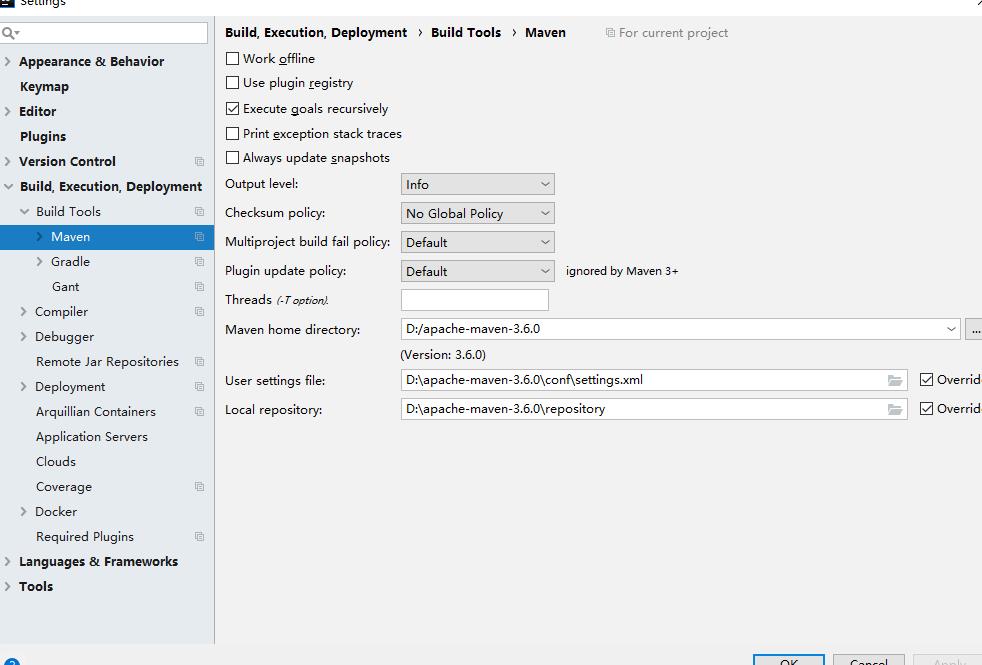Enable Print exception stack traces
Viewport: 982px width, 665px height.
[x=232, y=133]
